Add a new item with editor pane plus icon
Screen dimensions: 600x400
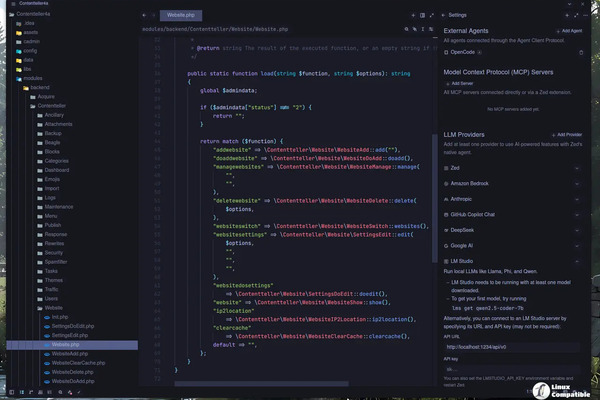pyautogui.click(x=413, y=15)
